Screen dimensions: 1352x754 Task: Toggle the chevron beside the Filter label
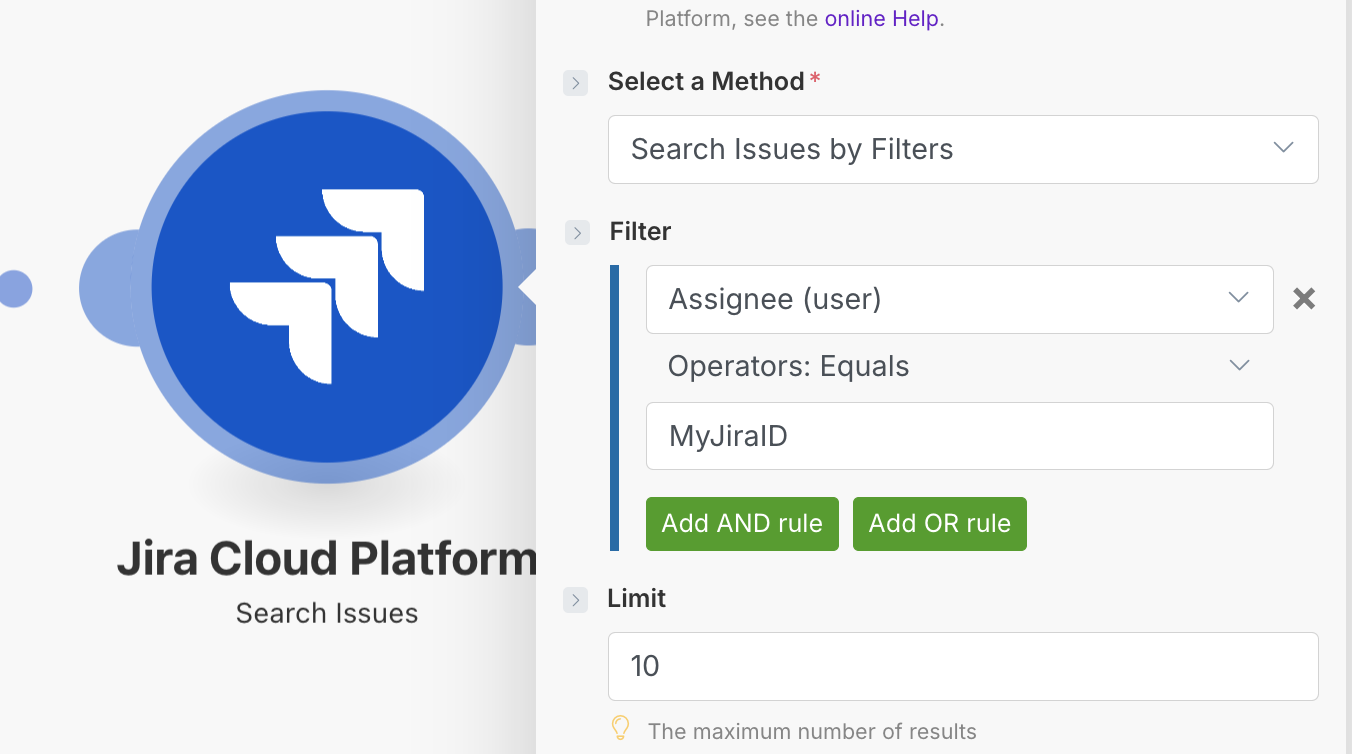(577, 233)
